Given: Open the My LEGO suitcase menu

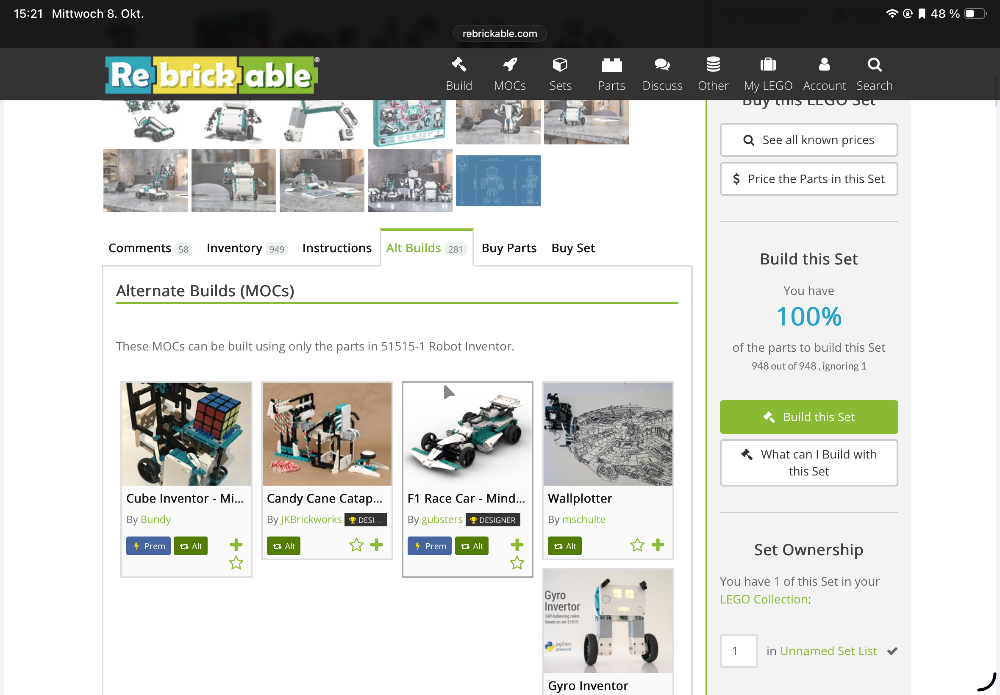Looking at the screenshot, I should pyautogui.click(x=768, y=65).
